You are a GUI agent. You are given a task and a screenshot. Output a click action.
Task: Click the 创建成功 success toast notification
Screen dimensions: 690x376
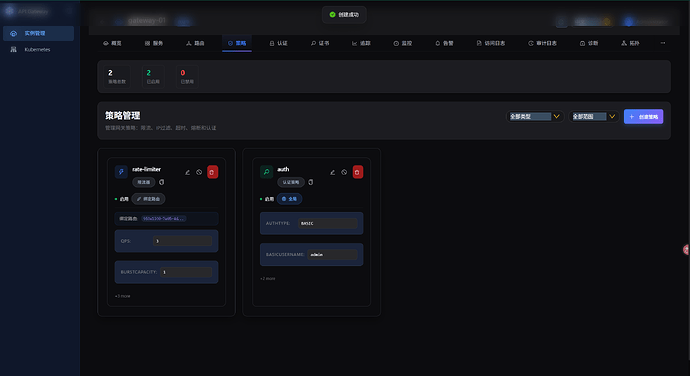pyautogui.click(x=344, y=15)
